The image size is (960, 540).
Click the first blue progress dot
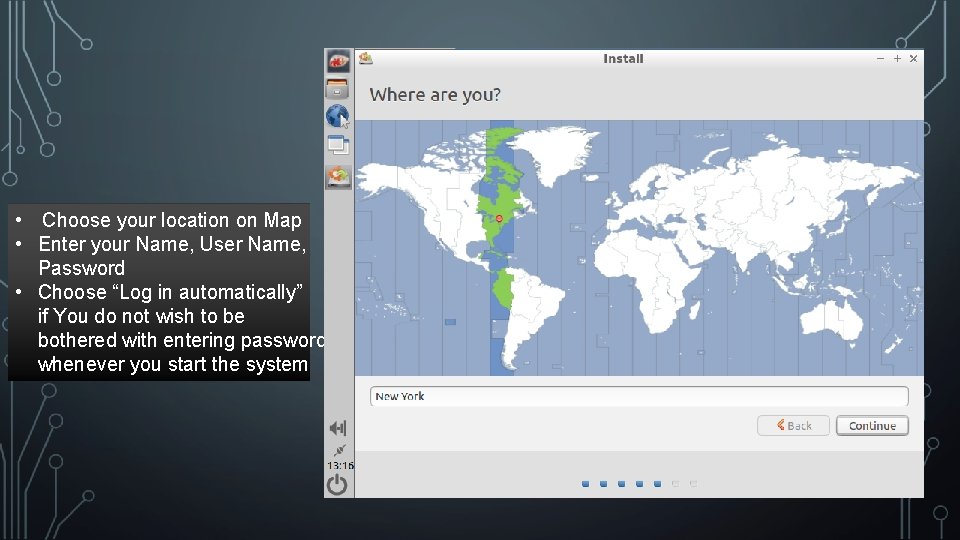[x=585, y=484]
